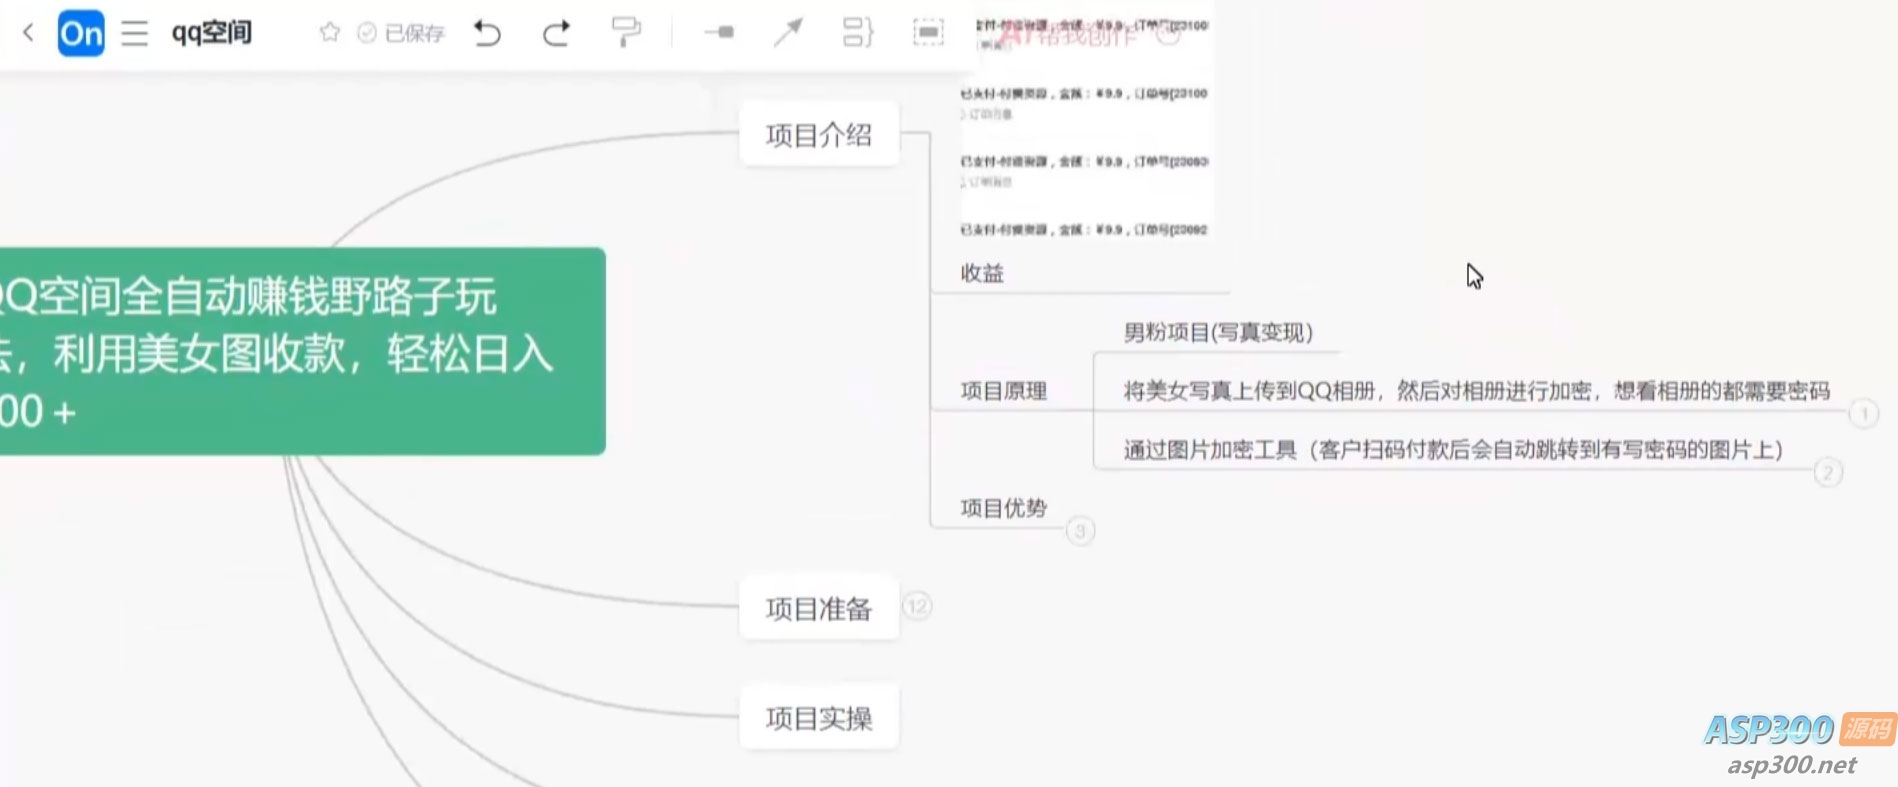Click the 'qq空间' document title

click(x=211, y=33)
